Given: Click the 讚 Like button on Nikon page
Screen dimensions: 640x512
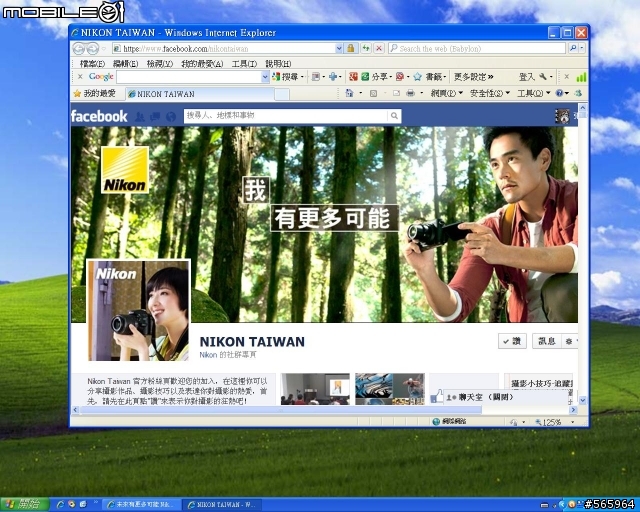Looking at the screenshot, I should (x=512, y=341).
